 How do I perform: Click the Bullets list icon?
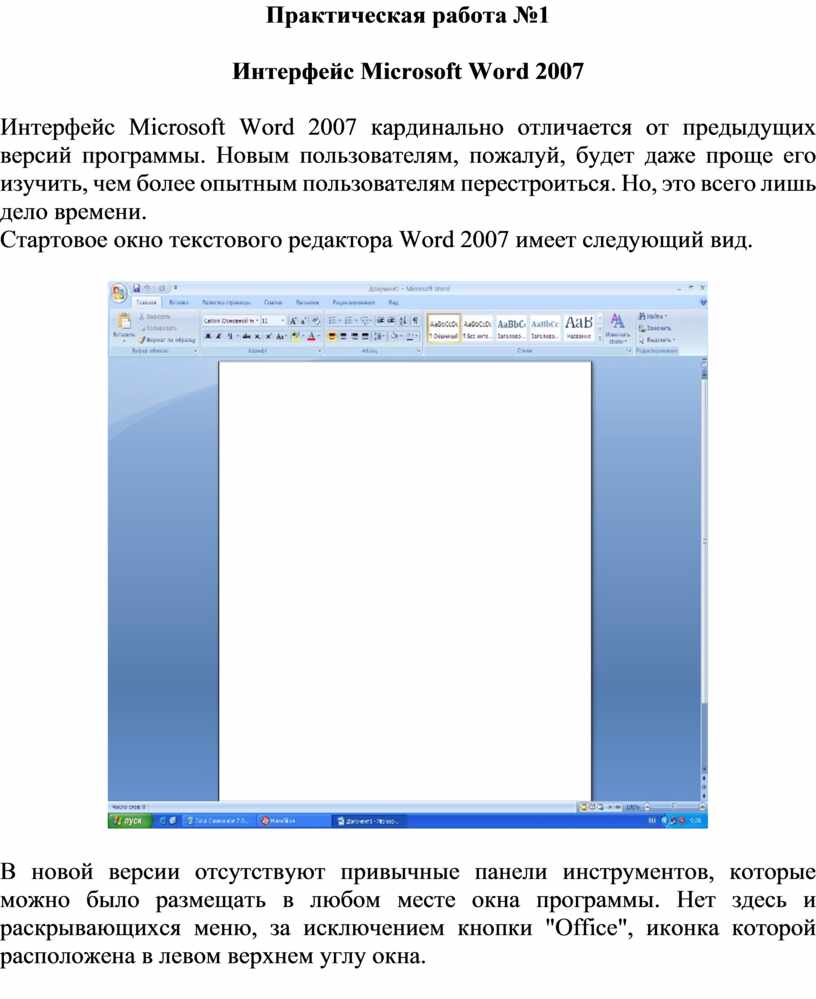tap(333, 320)
